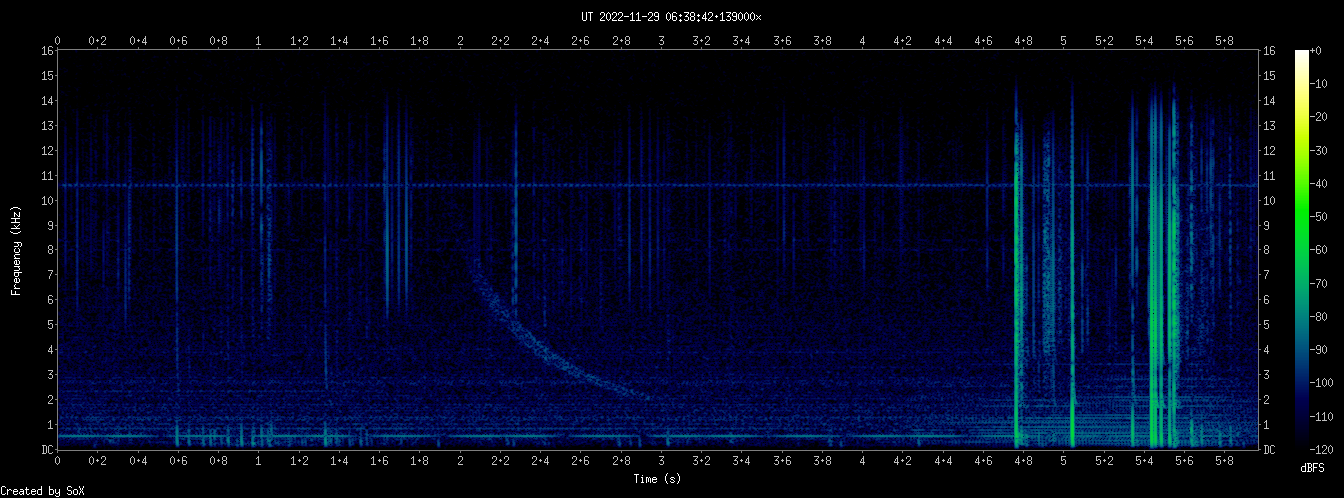Click the dBFS label under the color scale
The height and width of the screenshot is (498, 1344).
pos(1313,467)
